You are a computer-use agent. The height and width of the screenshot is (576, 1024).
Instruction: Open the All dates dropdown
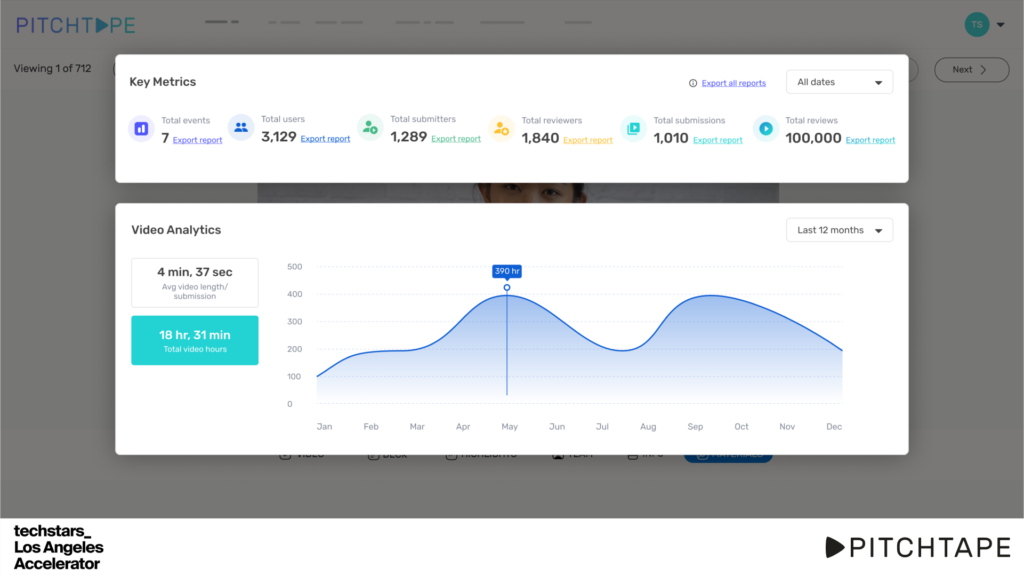pyautogui.click(x=838, y=82)
